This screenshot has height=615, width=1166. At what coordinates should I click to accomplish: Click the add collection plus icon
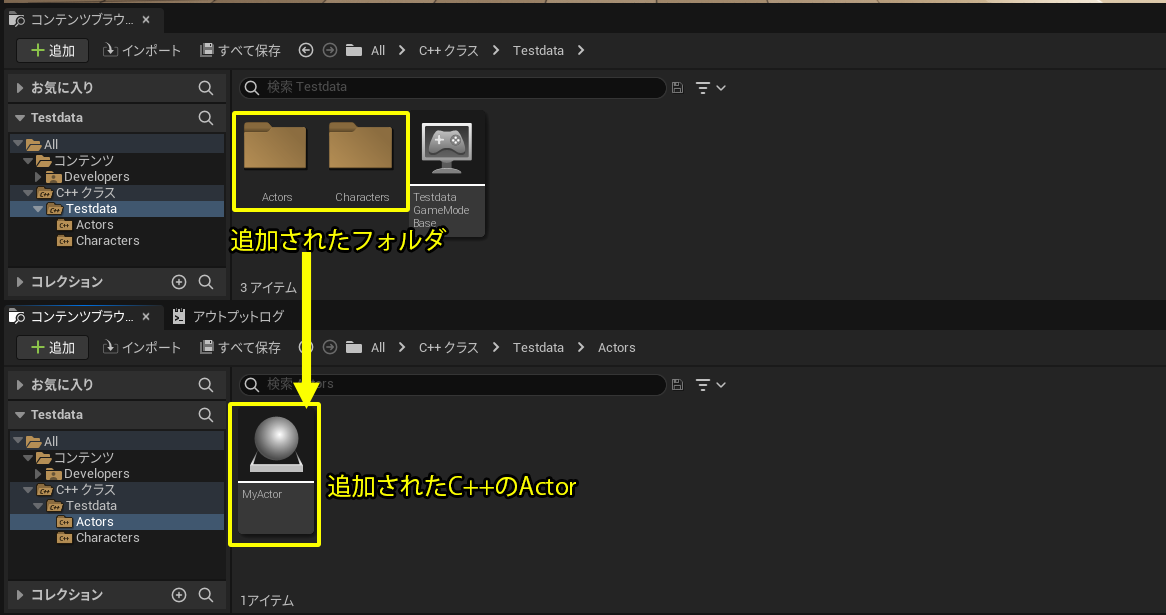pyautogui.click(x=177, y=282)
